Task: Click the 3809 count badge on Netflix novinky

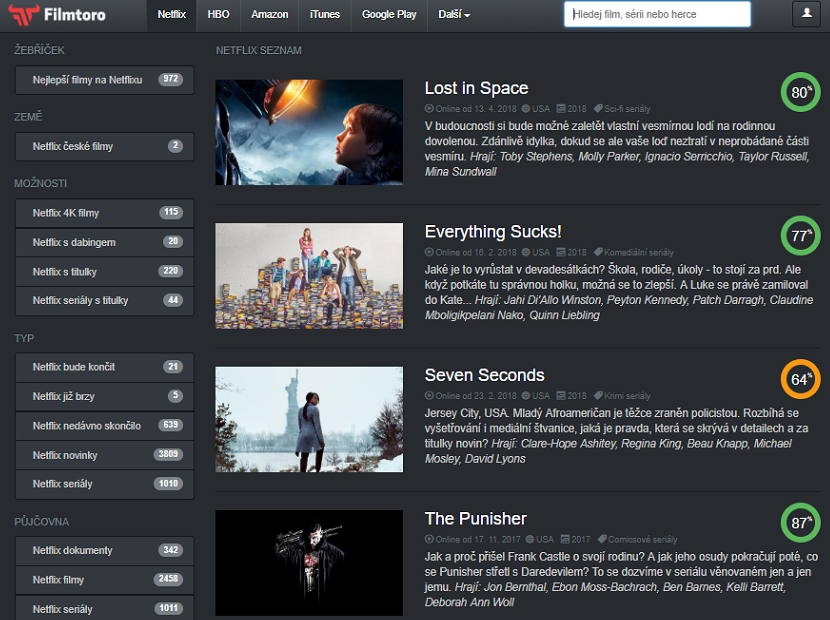Action: 168,454
